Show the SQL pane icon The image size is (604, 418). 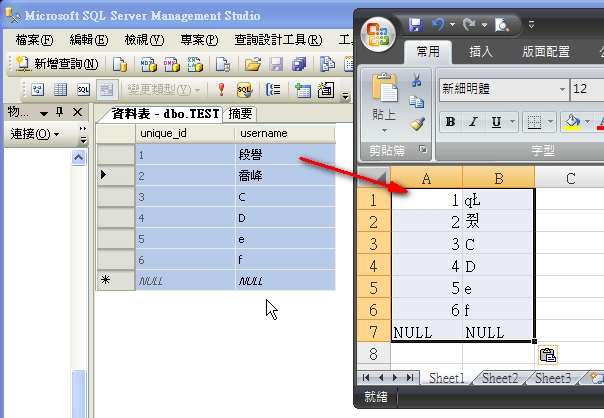pyautogui.click(x=83, y=90)
